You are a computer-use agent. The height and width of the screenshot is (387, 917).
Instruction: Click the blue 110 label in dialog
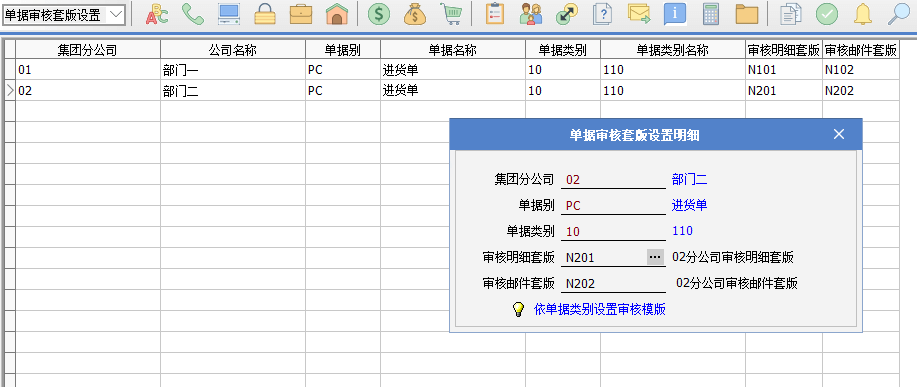click(682, 231)
